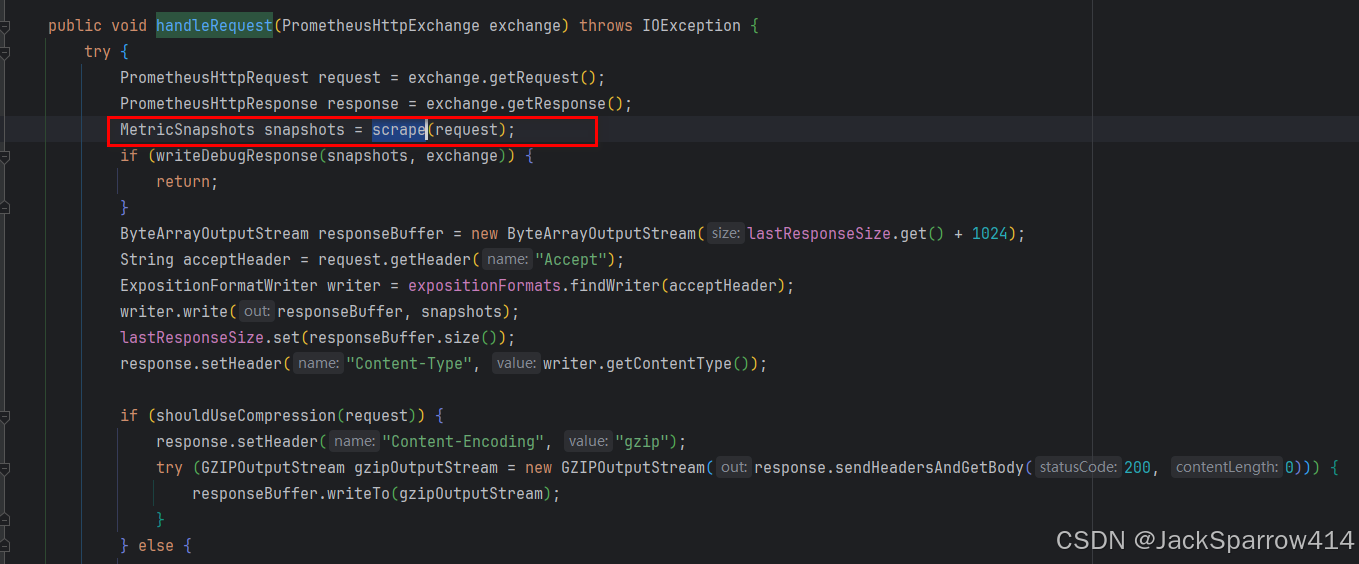Collapse the handleRequest method fold marker
Image resolution: width=1359 pixels, height=564 pixels.
point(4,26)
